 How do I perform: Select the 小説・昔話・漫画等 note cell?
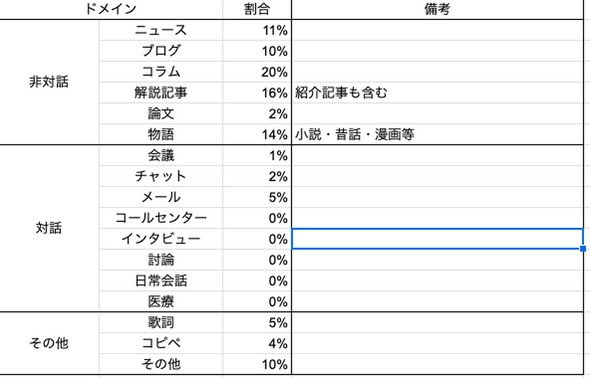[437, 134]
